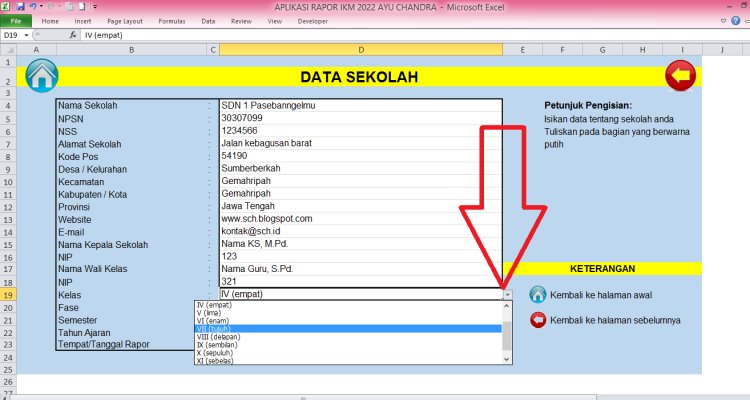
Task: Click the Excel application icon in title bar
Action: (x=6, y=6)
